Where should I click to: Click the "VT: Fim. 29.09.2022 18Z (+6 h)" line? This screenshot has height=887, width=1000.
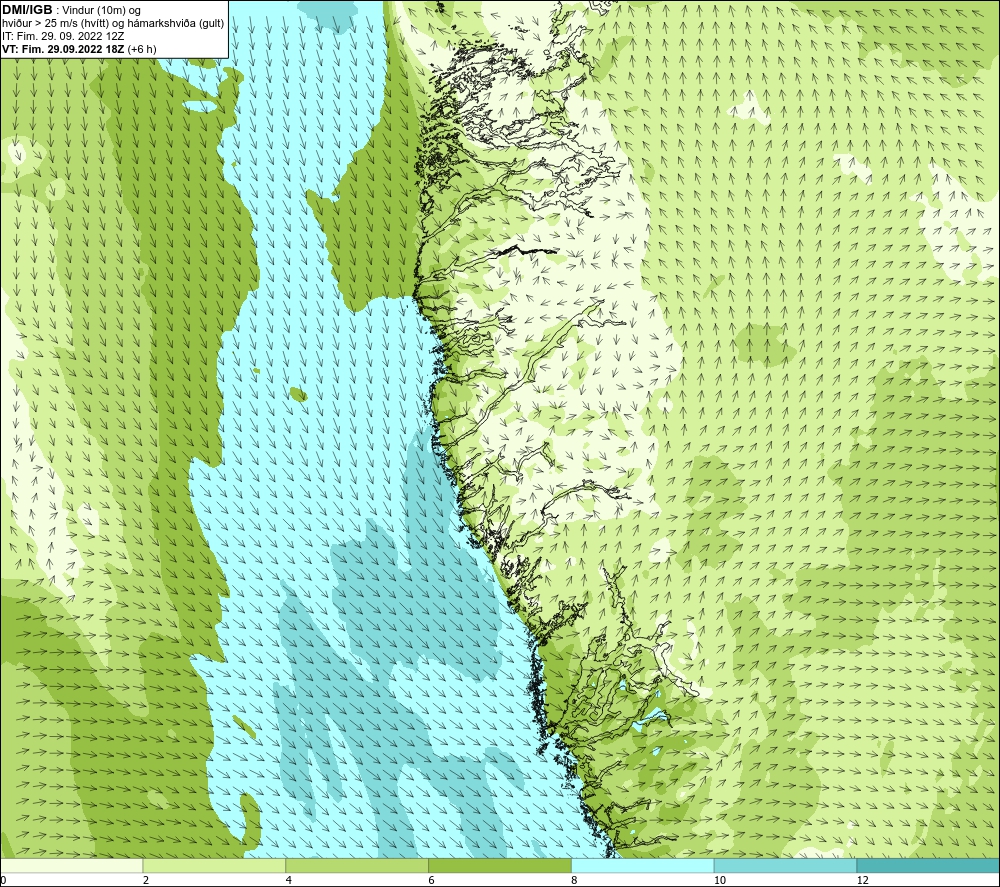(79, 49)
